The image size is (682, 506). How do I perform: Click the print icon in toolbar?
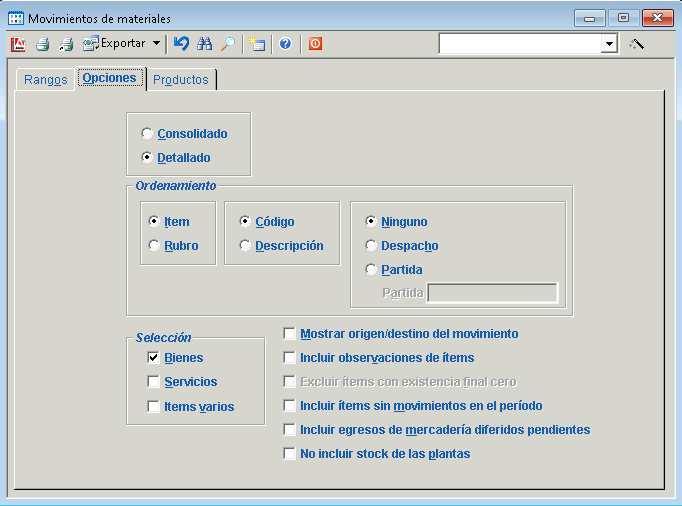43,44
